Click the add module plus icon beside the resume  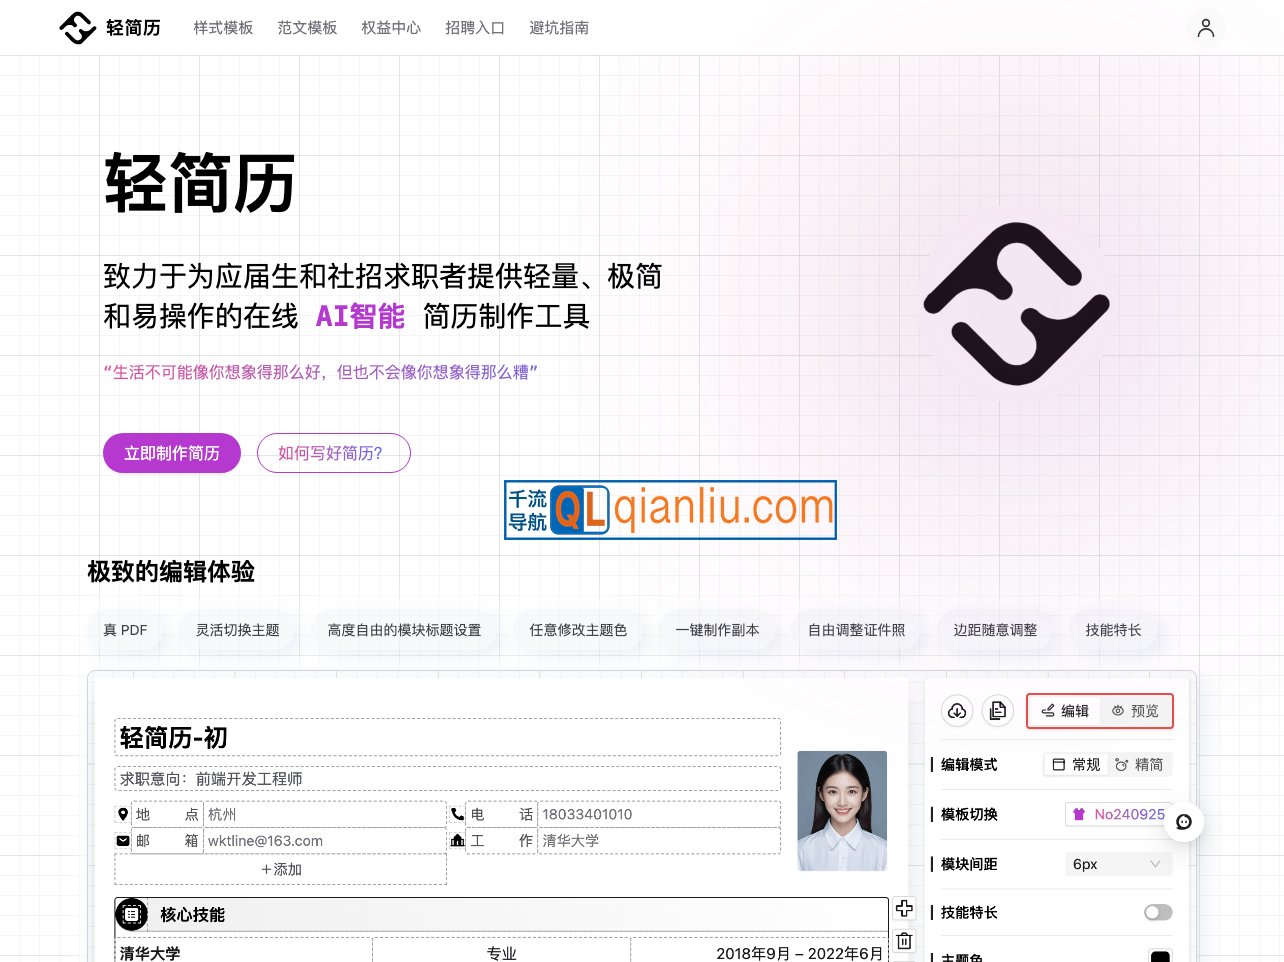click(904, 908)
